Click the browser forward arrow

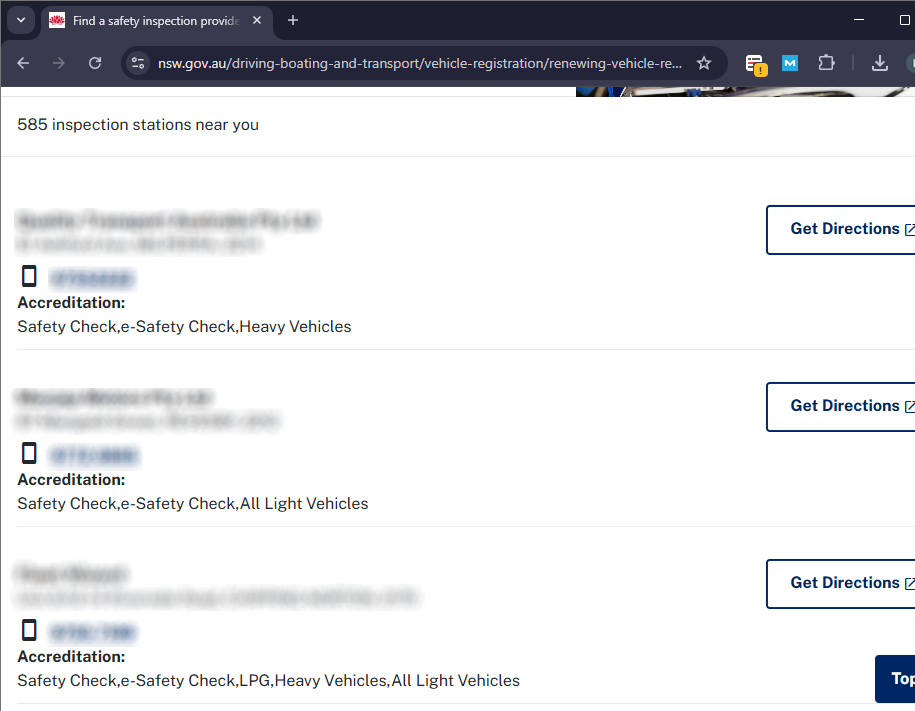click(59, 63)
